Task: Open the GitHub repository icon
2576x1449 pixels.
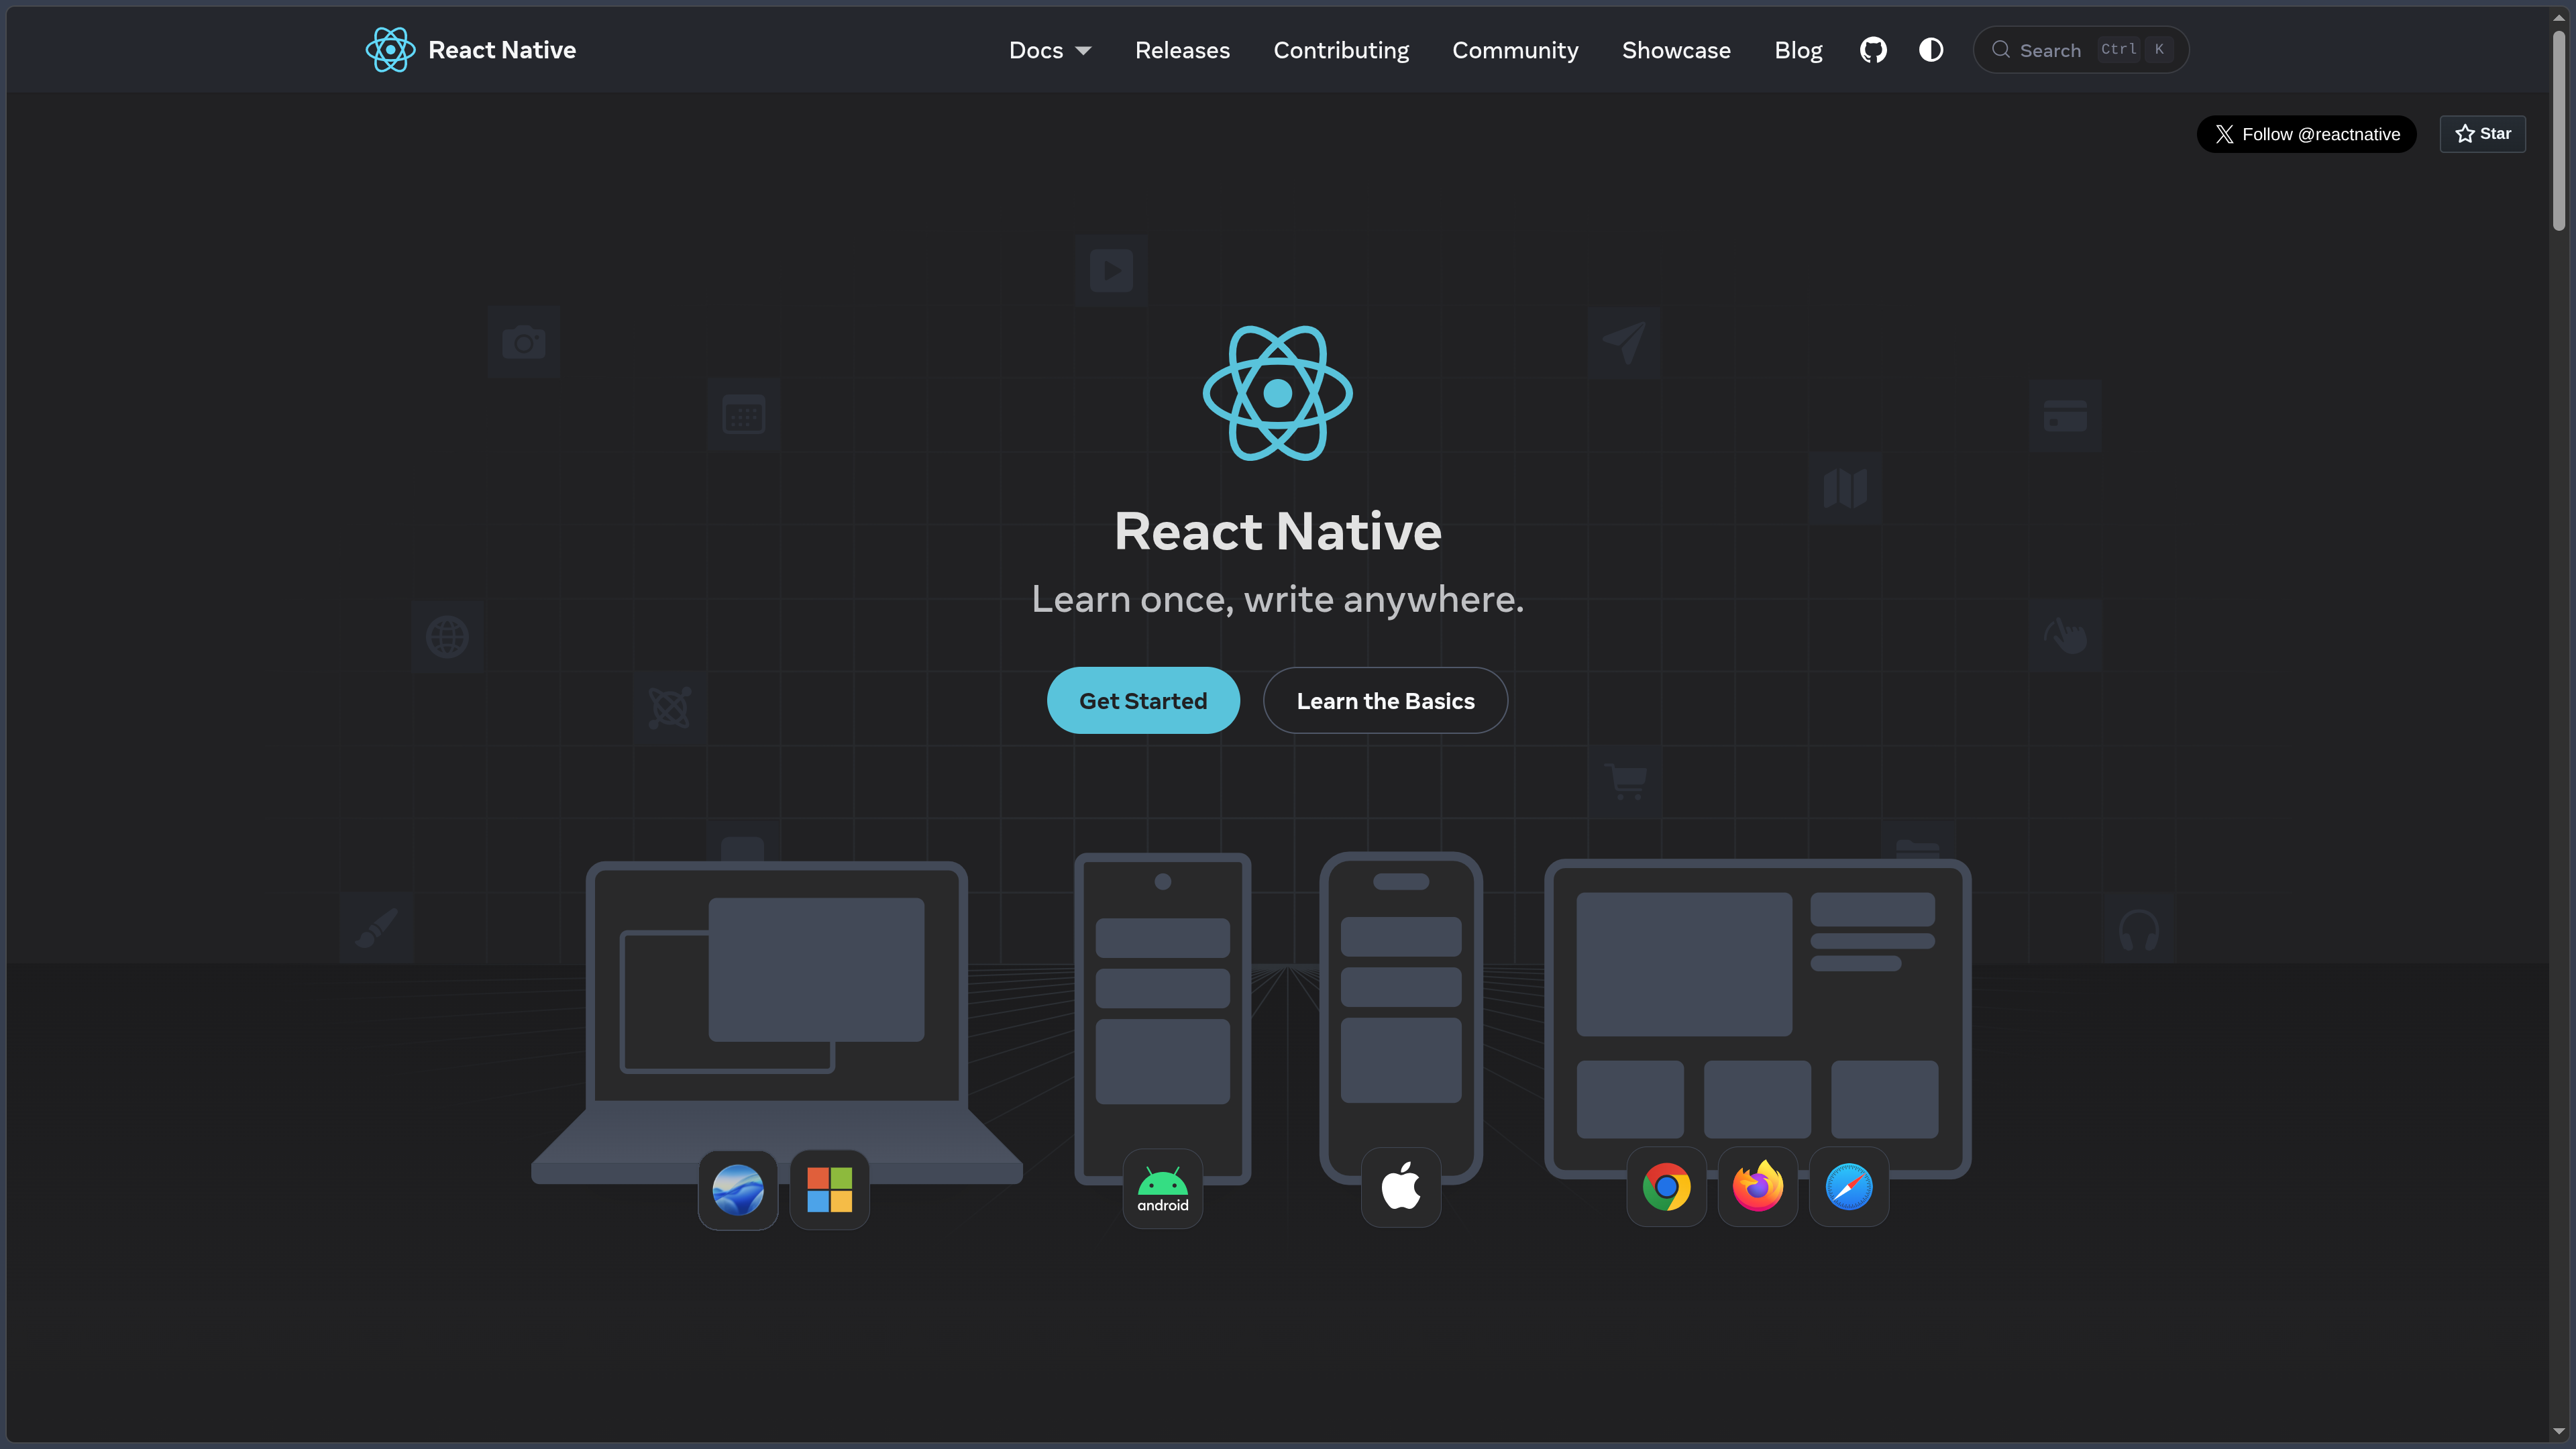Action: [x=1873, y=50]
